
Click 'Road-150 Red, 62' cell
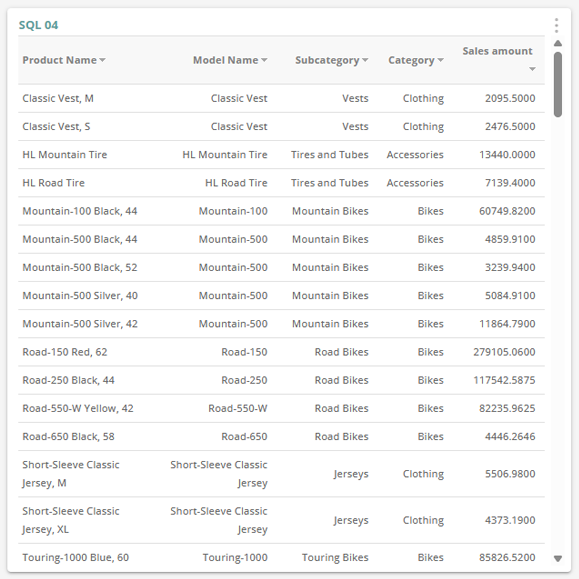65,352
